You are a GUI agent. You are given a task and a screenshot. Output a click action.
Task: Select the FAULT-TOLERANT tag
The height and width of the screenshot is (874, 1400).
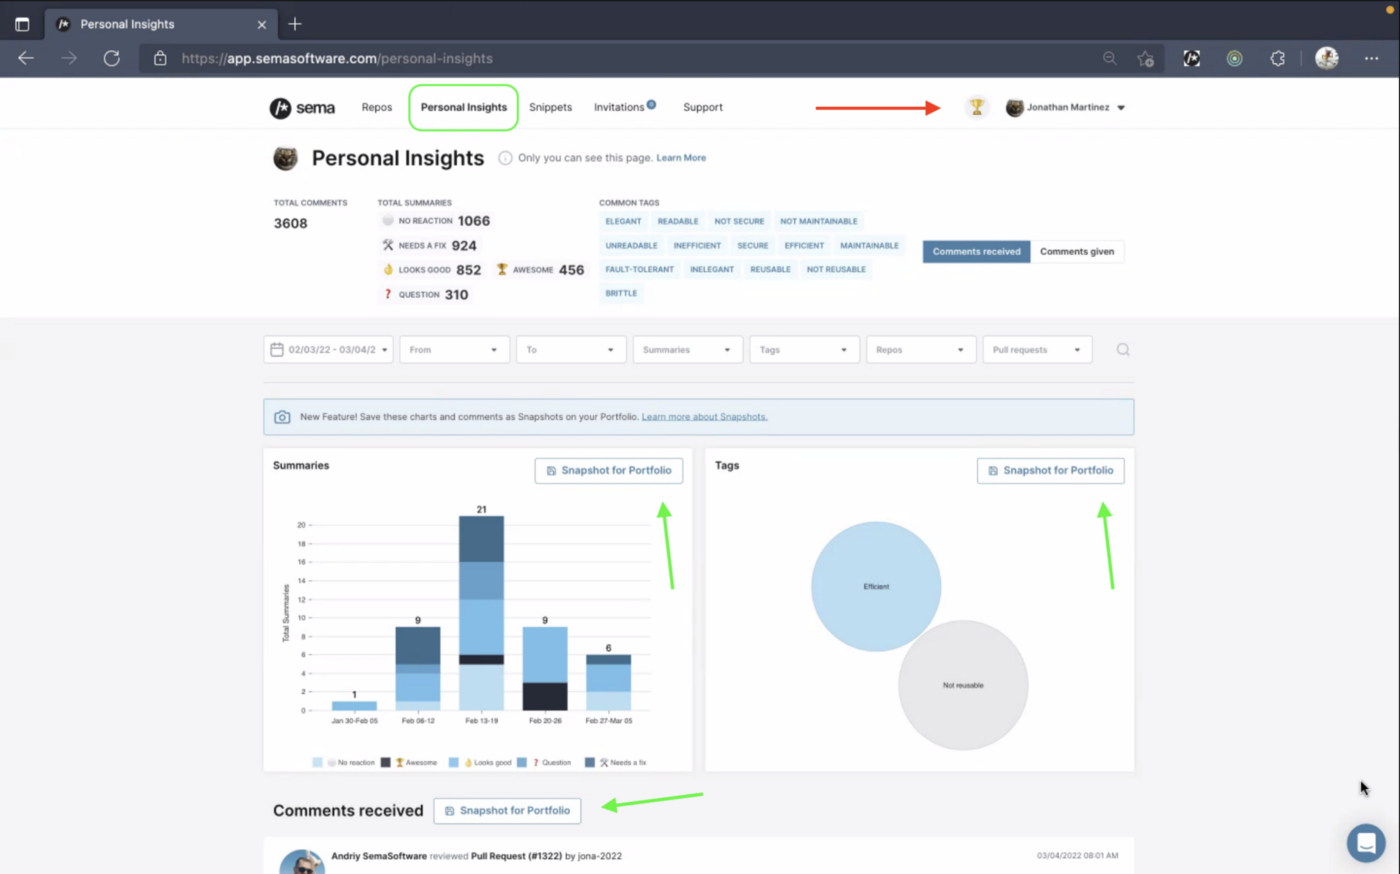pyautogui.click(x=640, y=269)
